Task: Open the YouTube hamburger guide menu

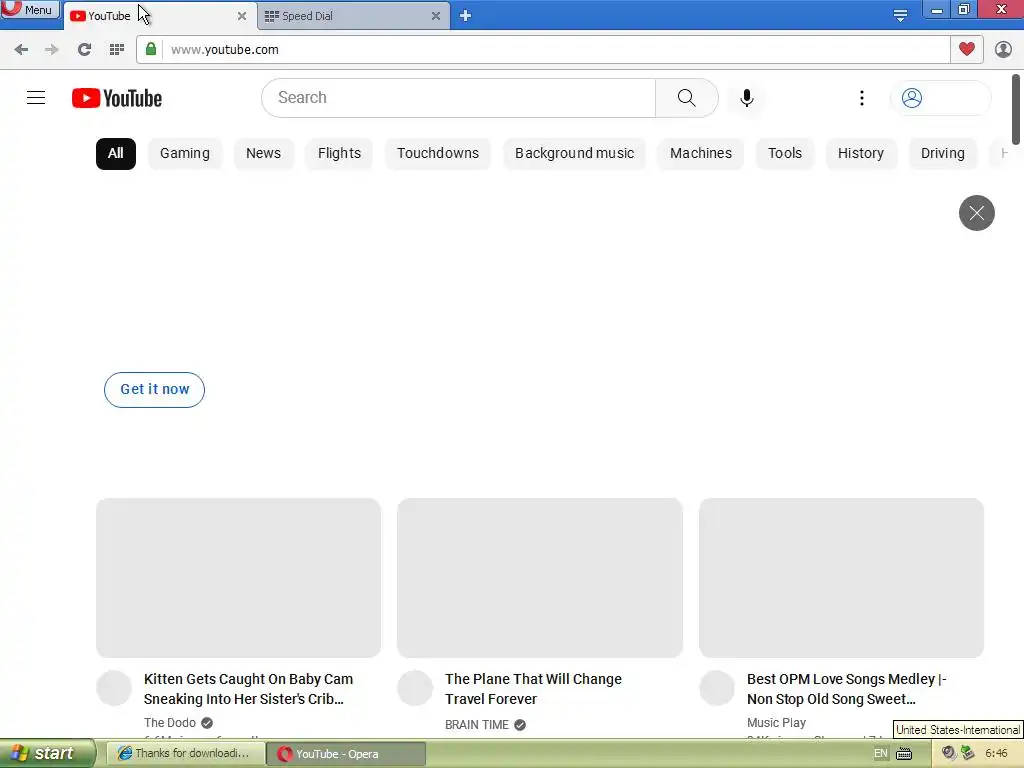Action: click(x=36, y=98)
